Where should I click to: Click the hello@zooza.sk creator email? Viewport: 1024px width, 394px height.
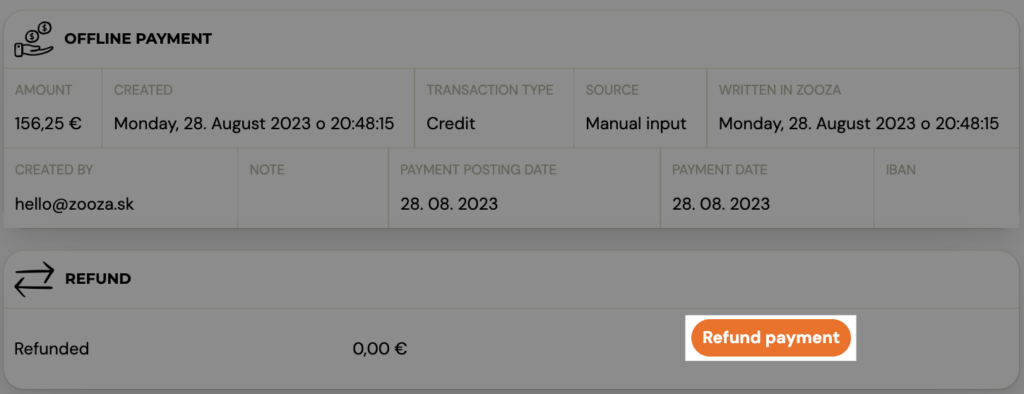coord(74,204)
